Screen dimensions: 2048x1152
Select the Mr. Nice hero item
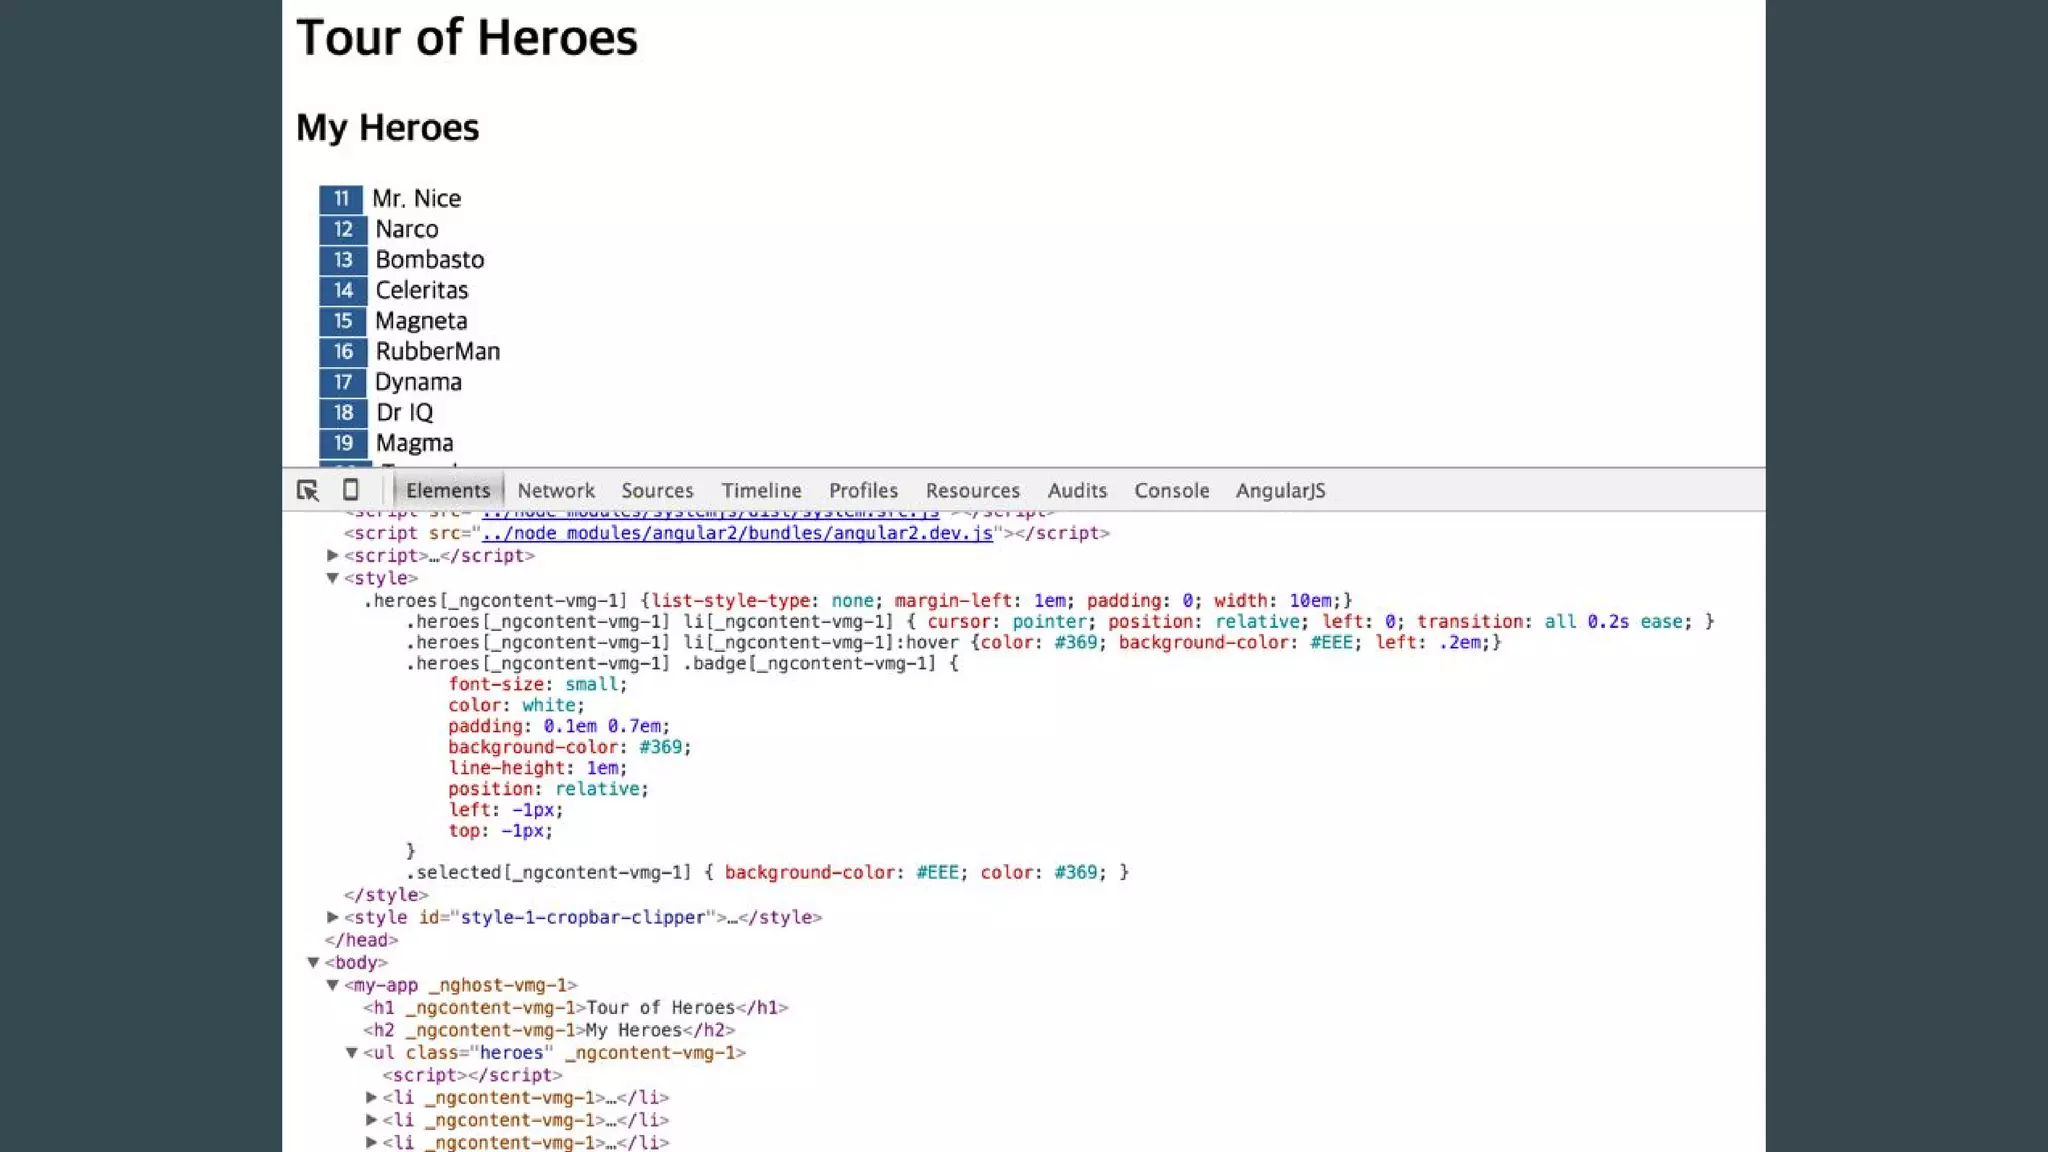tap(416, 199)
